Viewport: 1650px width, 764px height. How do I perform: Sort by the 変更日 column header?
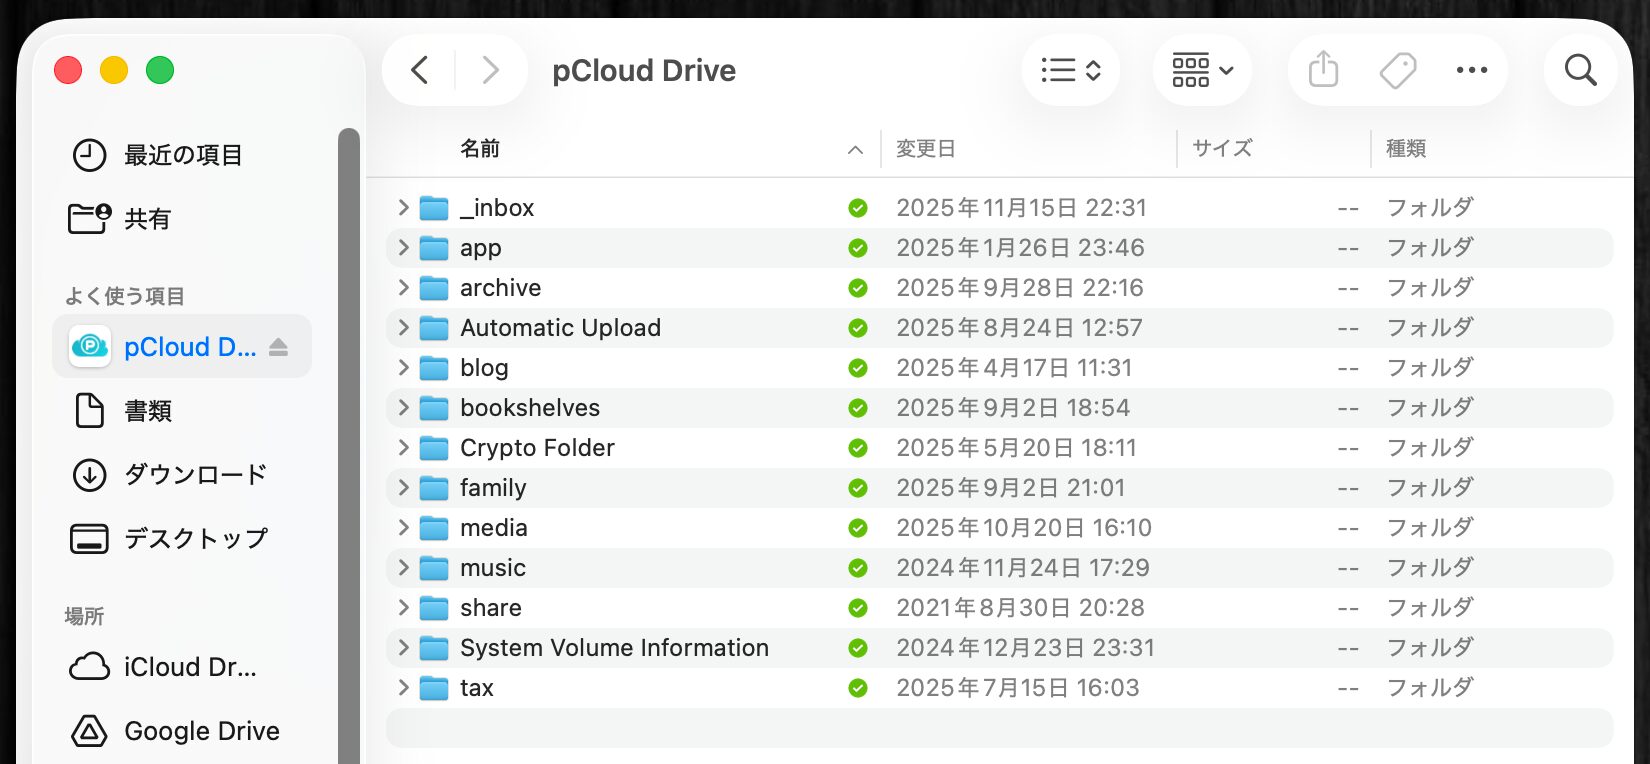point(926,149)
